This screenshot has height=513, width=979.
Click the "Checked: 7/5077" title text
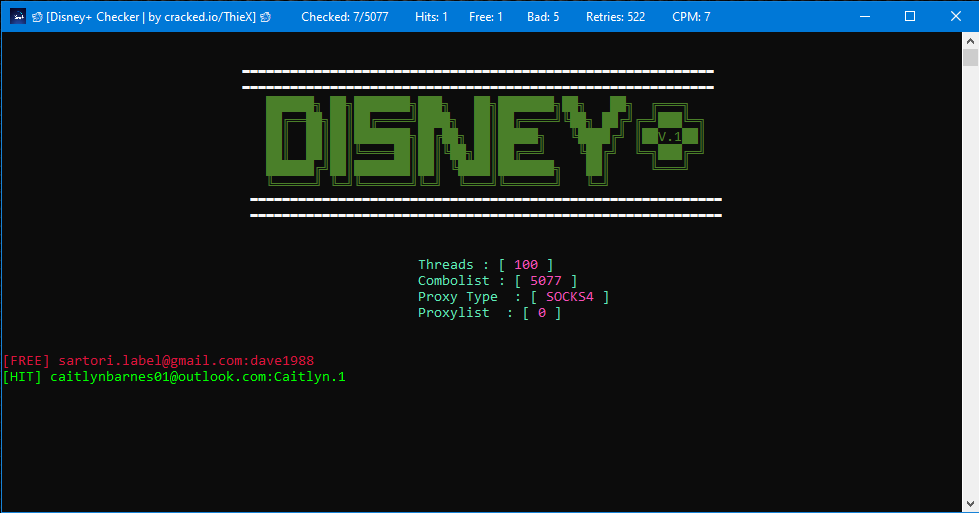tap(345, 17)
